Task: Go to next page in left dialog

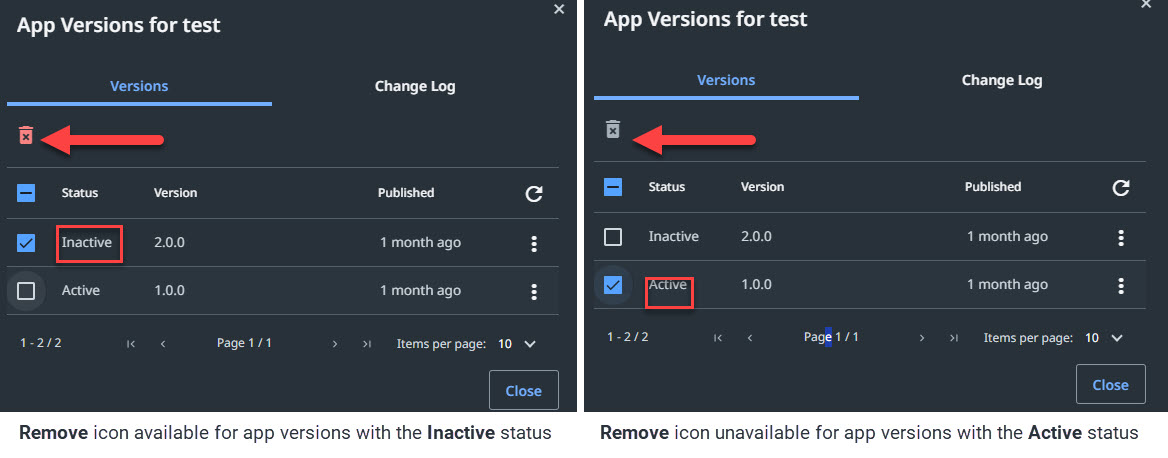Action: click(x=335, y=344)
